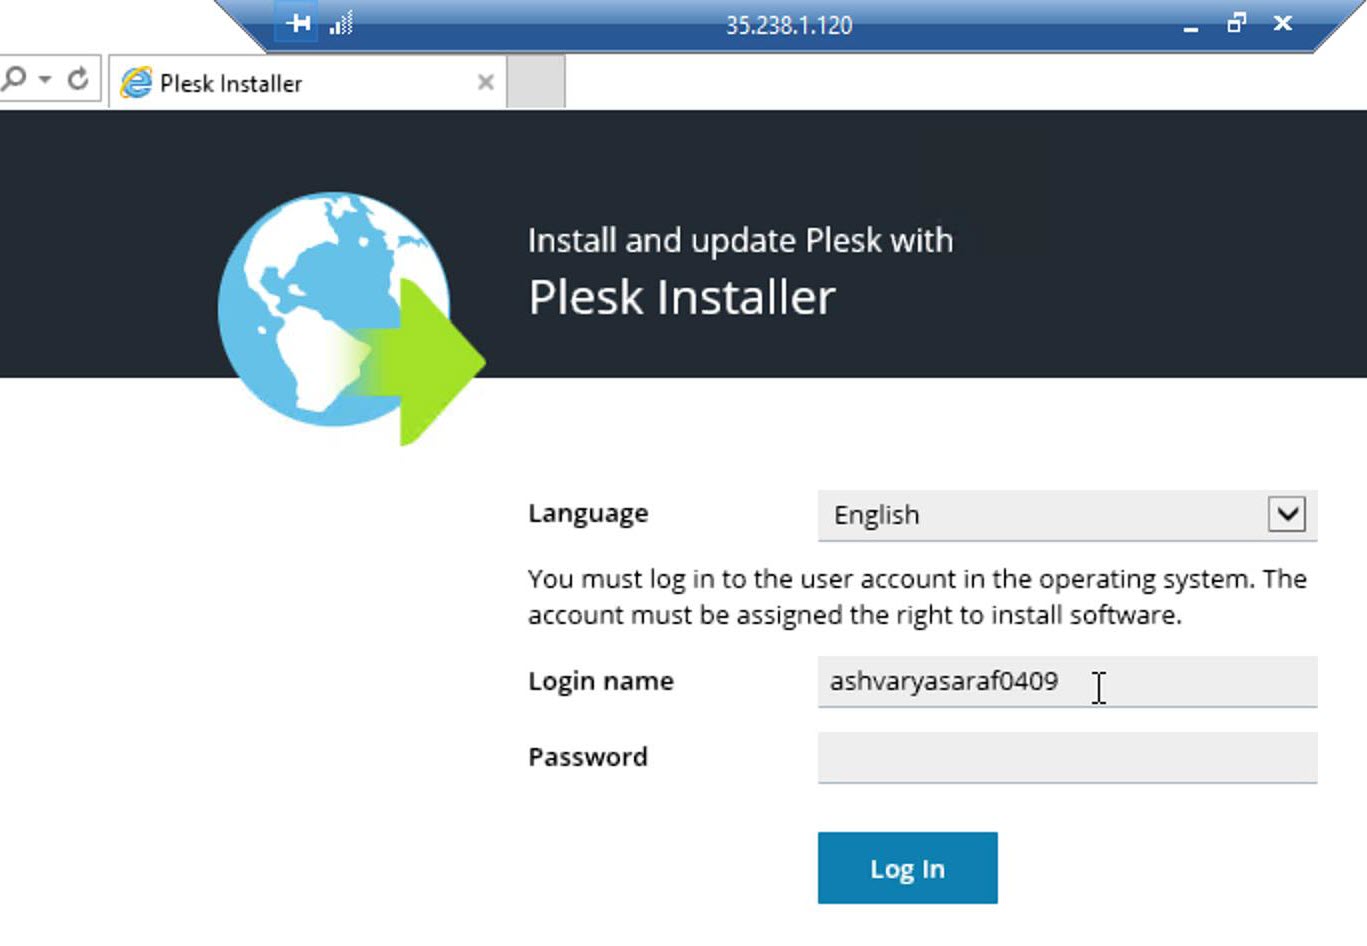Image resolution: width=1367 pixels, height=946 pixels.
Task: Click into the Password field
Action: click(1066, 757)
